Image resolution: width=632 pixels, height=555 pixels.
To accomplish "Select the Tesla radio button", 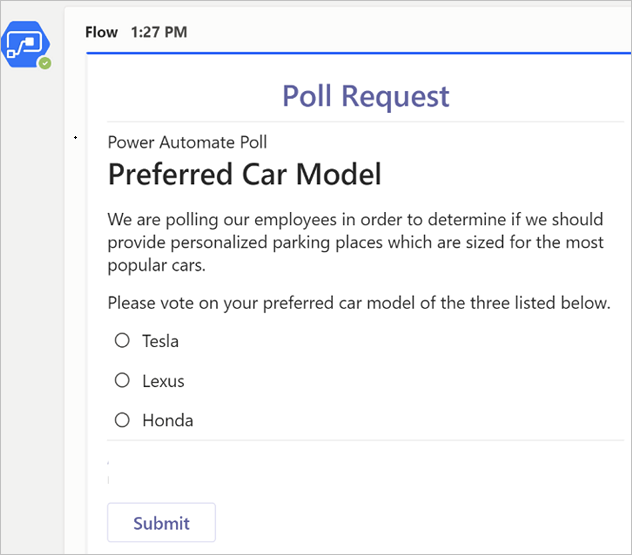I will (x=122, y=341).
